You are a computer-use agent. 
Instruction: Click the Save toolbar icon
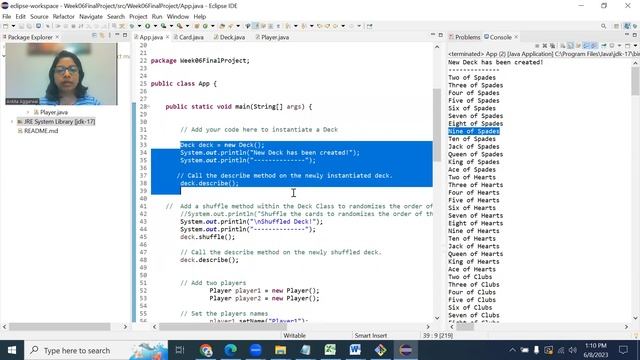tap(21, 26)
